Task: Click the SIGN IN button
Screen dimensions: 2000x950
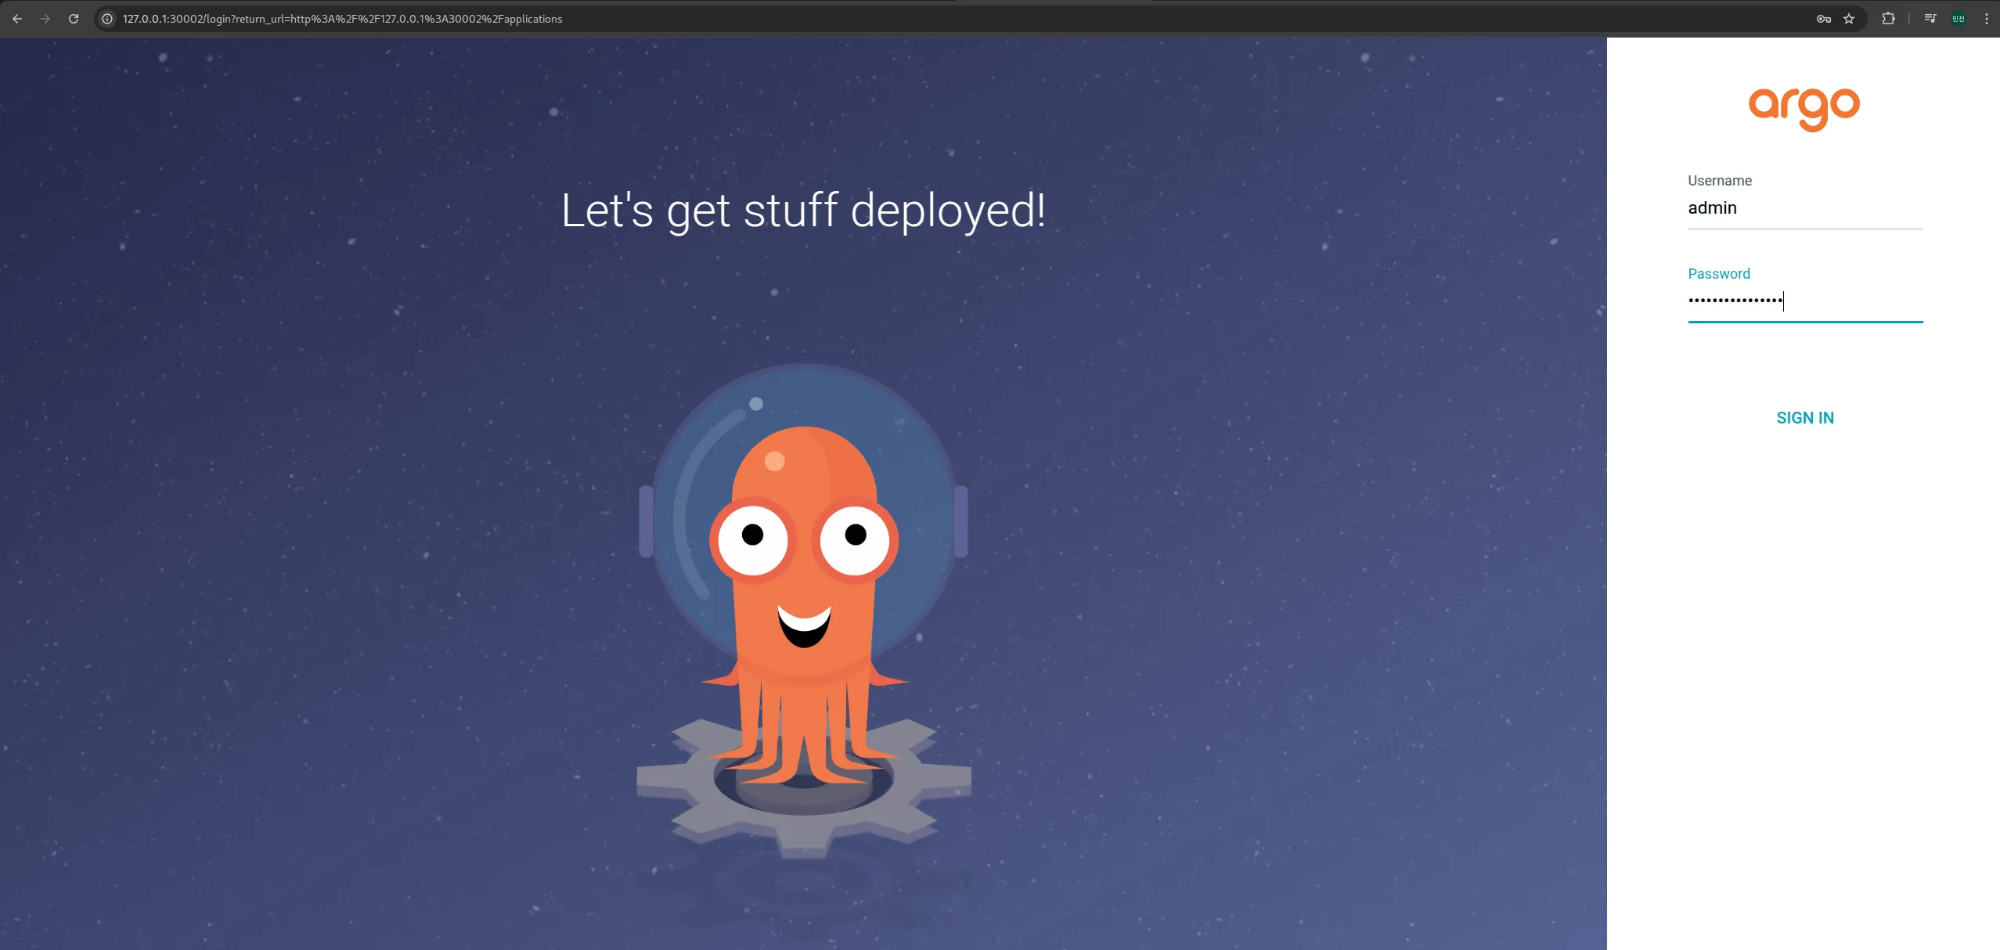Action: click(x=1805, y=418)
